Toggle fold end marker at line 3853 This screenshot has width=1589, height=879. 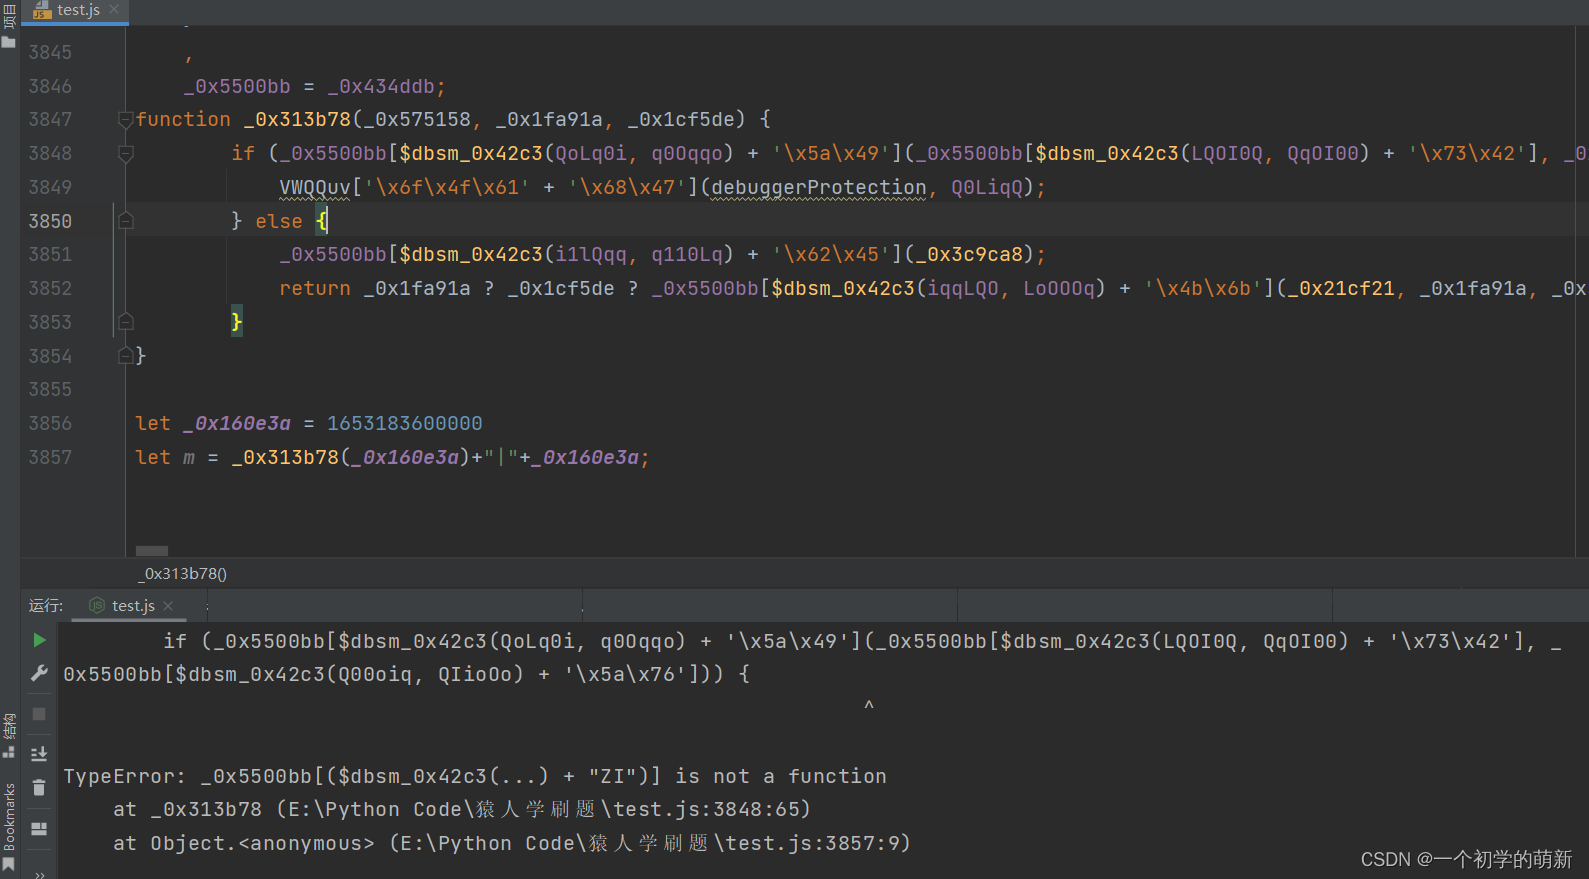pyautogui.click(x=126, y=322)
